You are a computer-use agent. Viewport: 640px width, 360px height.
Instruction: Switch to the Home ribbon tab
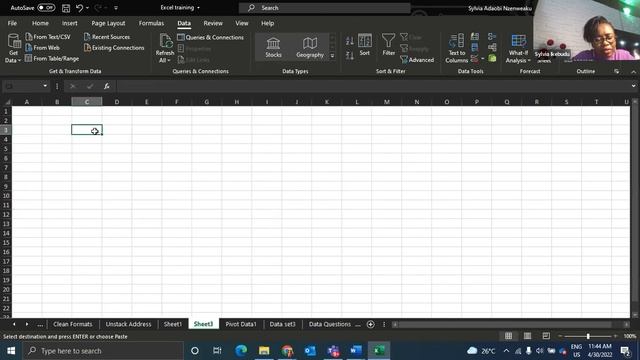click(40, 23)
